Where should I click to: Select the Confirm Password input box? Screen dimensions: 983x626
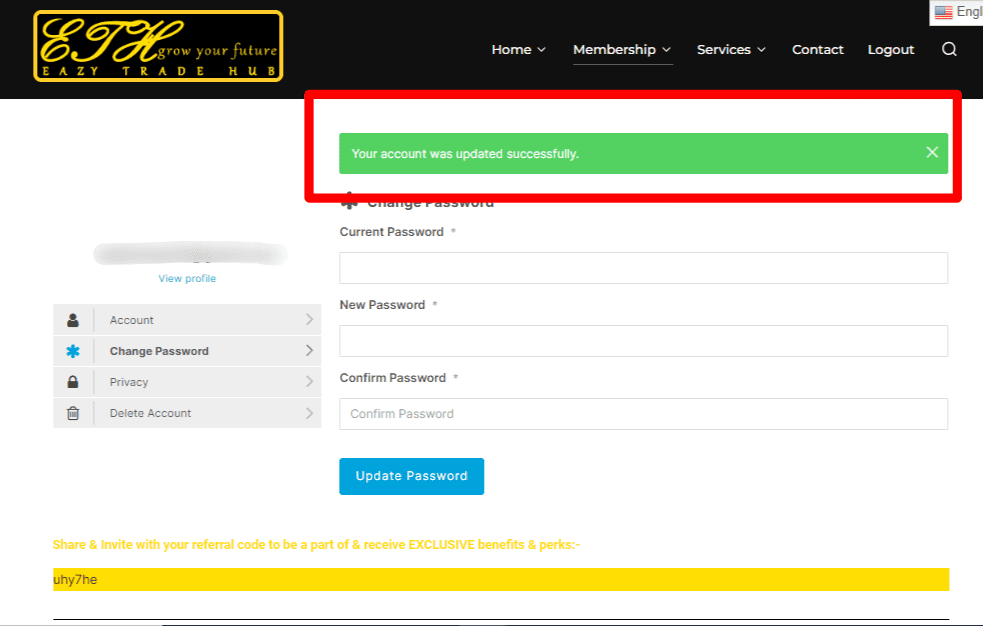(643, 414)
